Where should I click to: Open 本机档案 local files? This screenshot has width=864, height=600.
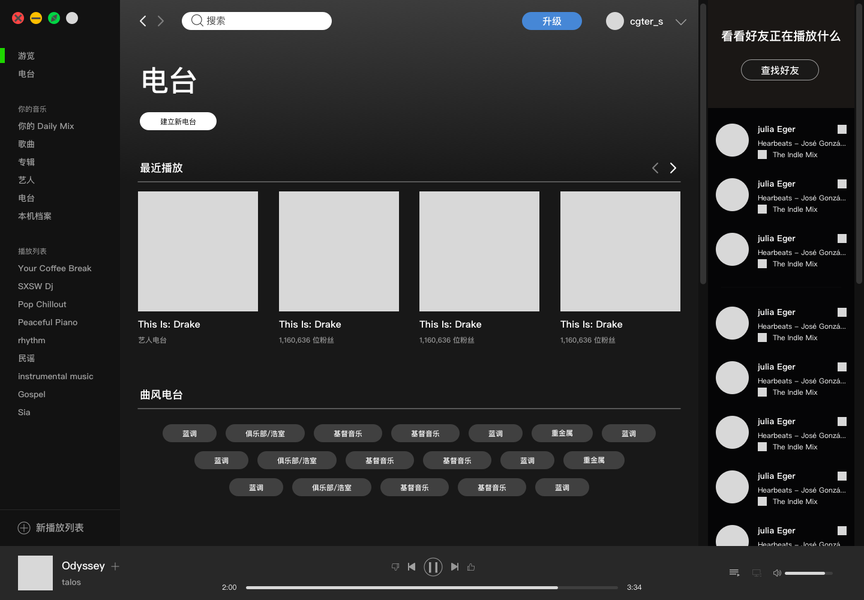(x=34, y=216)
